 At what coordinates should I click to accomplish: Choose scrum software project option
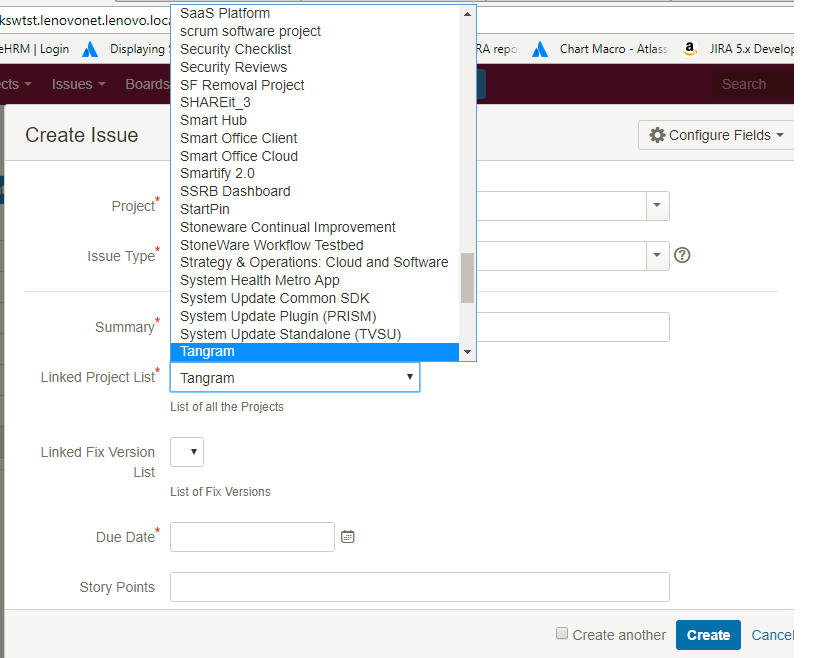click(x=315, y=31)
